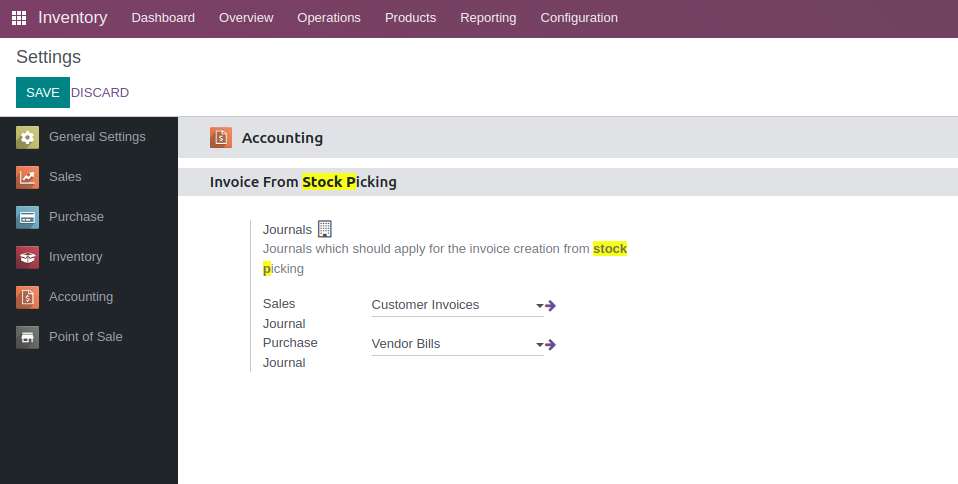Open the Reporting menu

click(488, 18)
